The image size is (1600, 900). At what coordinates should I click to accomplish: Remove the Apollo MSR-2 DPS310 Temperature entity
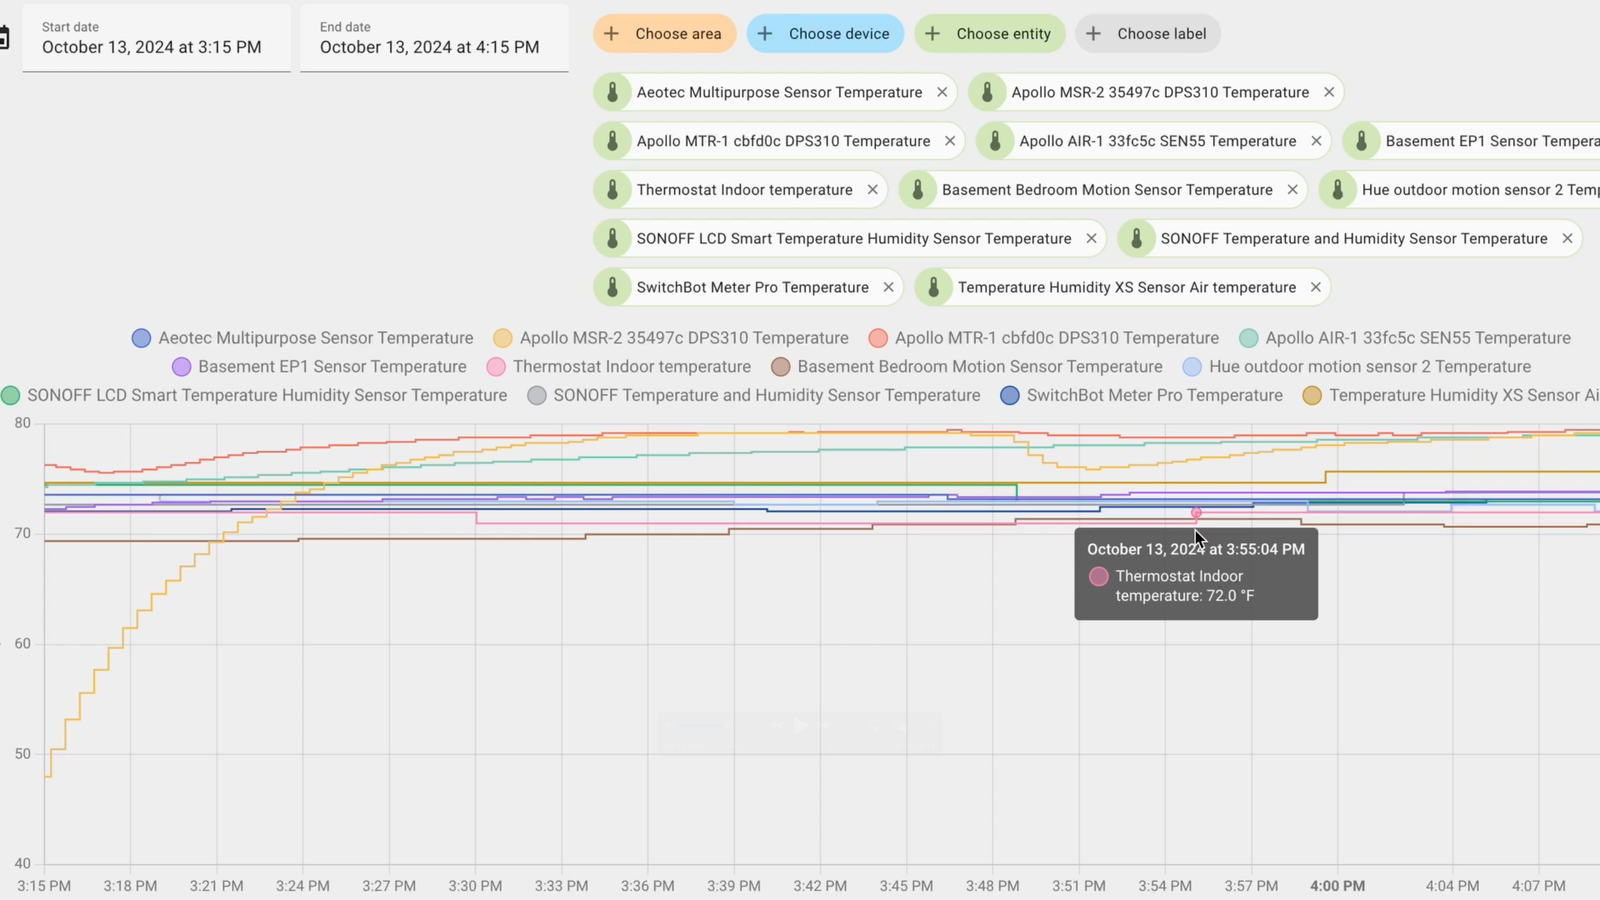1329,92
